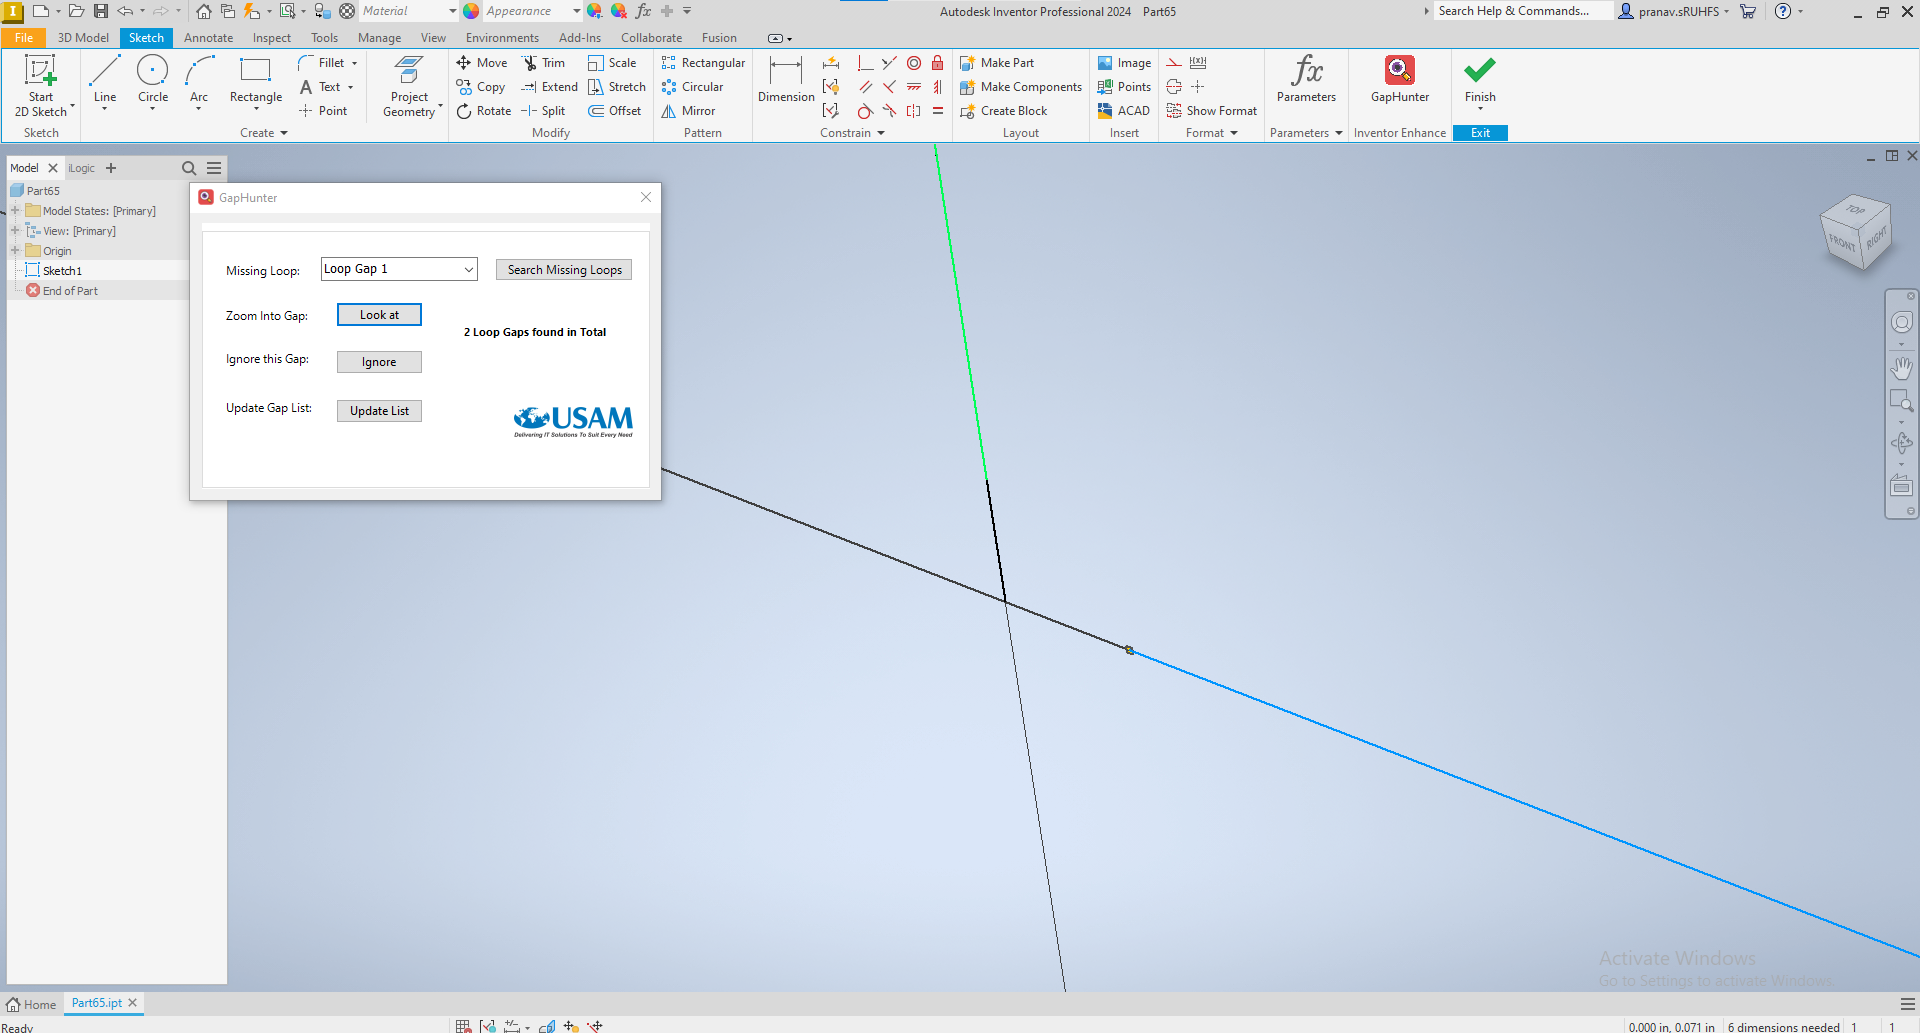Image resolution: width=1920 pixels, height=1033 pixels.
Task: Select the Dimension tool
Action: 786,80
